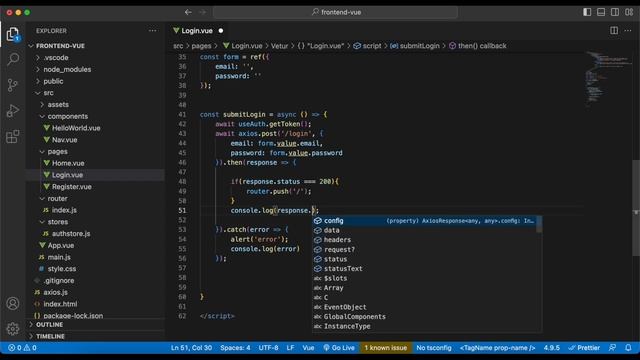Open the Manage gear icon
640x360 pixels.
13,329
